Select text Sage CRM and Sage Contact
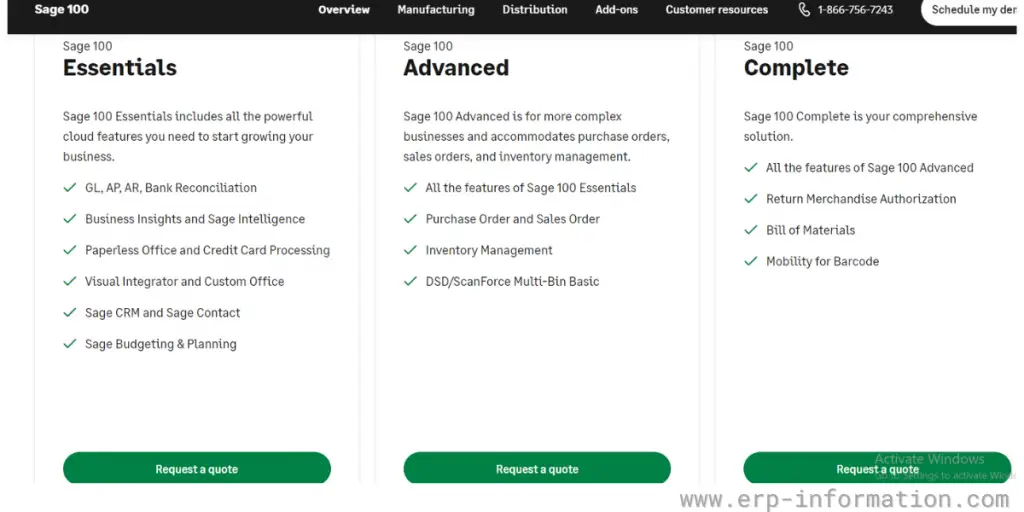The image size is (1024, 512). [163, 313]
